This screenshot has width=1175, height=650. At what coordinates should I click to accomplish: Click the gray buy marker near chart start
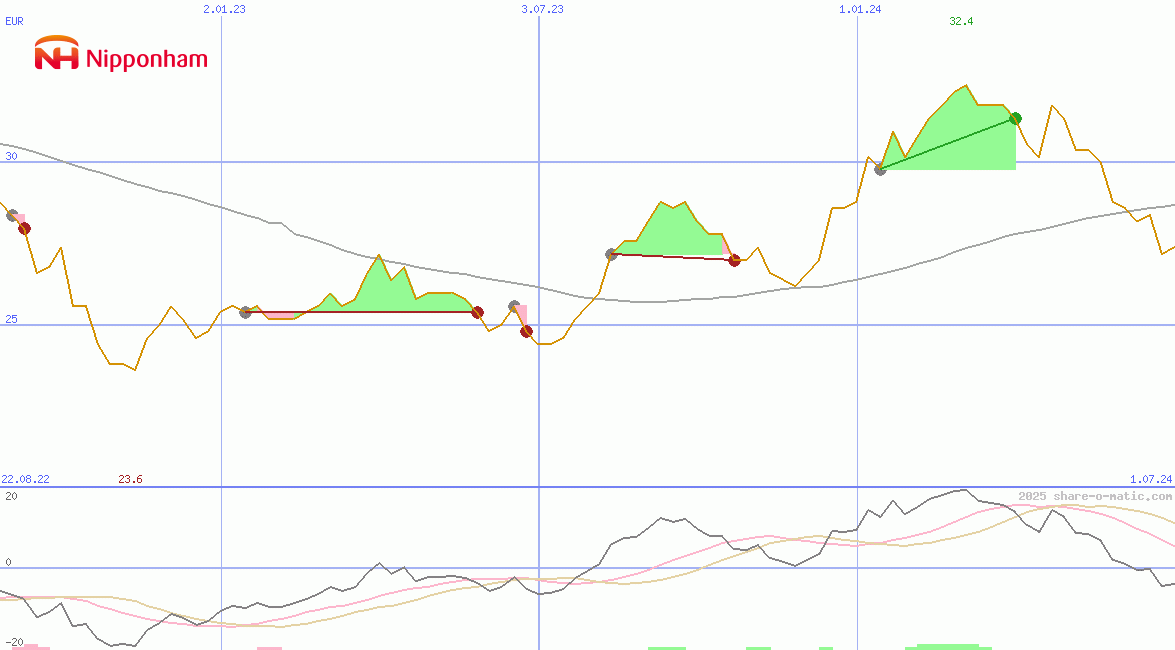point(12,215)
